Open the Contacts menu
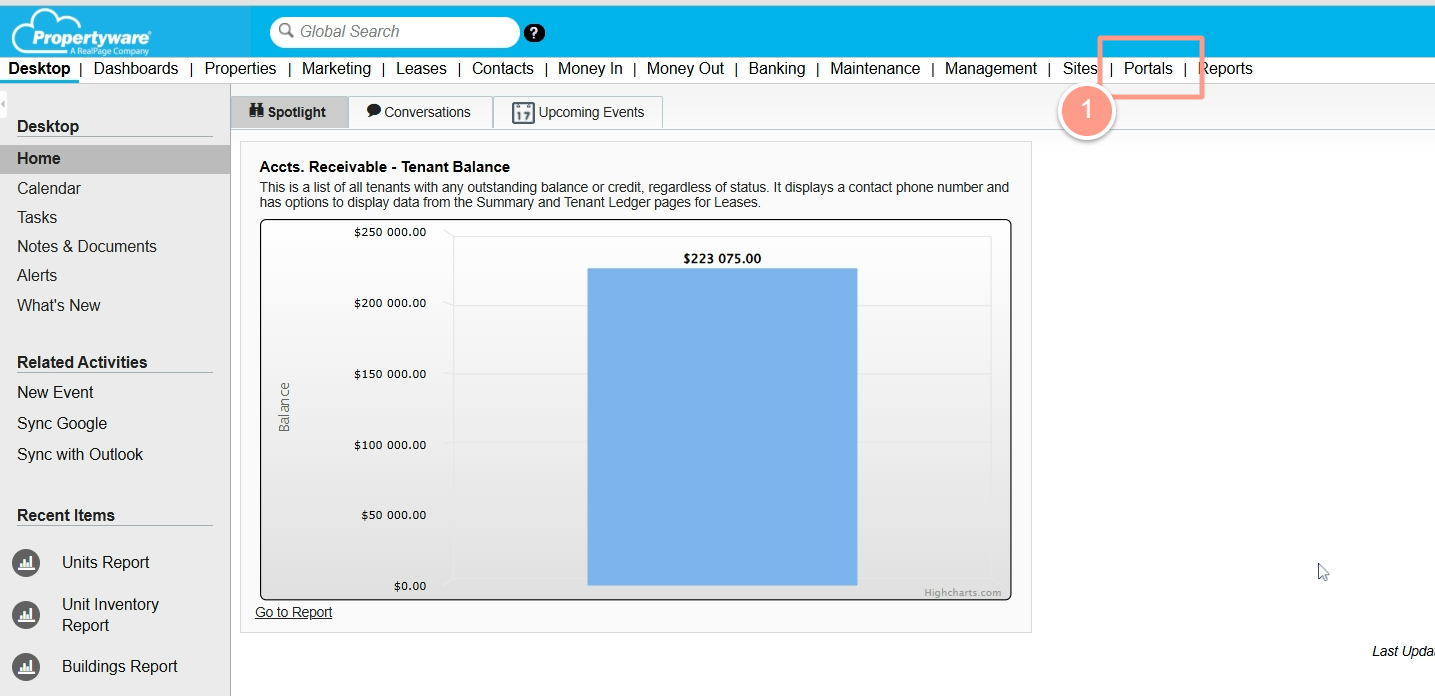 [x=503, y=69]
